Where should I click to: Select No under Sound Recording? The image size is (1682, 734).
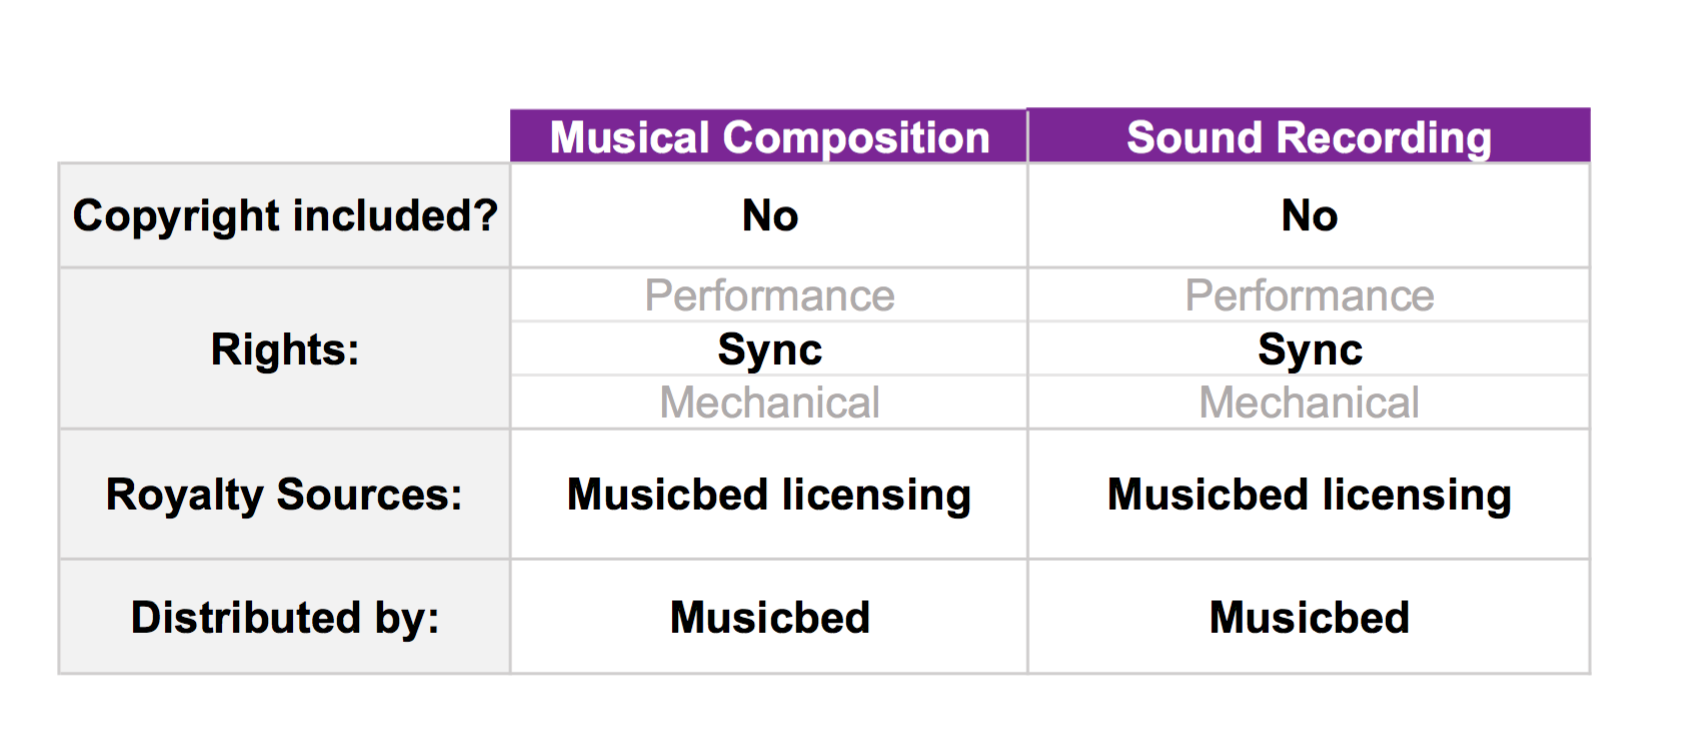pos(1309,216)
